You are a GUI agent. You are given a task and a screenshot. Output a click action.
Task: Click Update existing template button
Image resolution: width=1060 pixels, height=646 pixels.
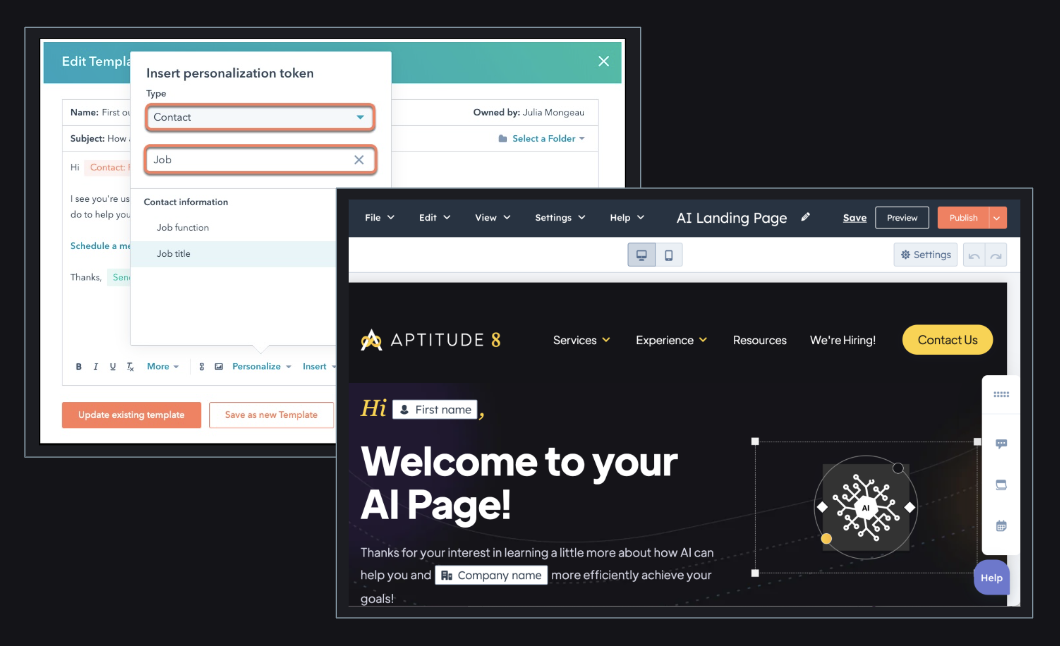click(131, 415)
